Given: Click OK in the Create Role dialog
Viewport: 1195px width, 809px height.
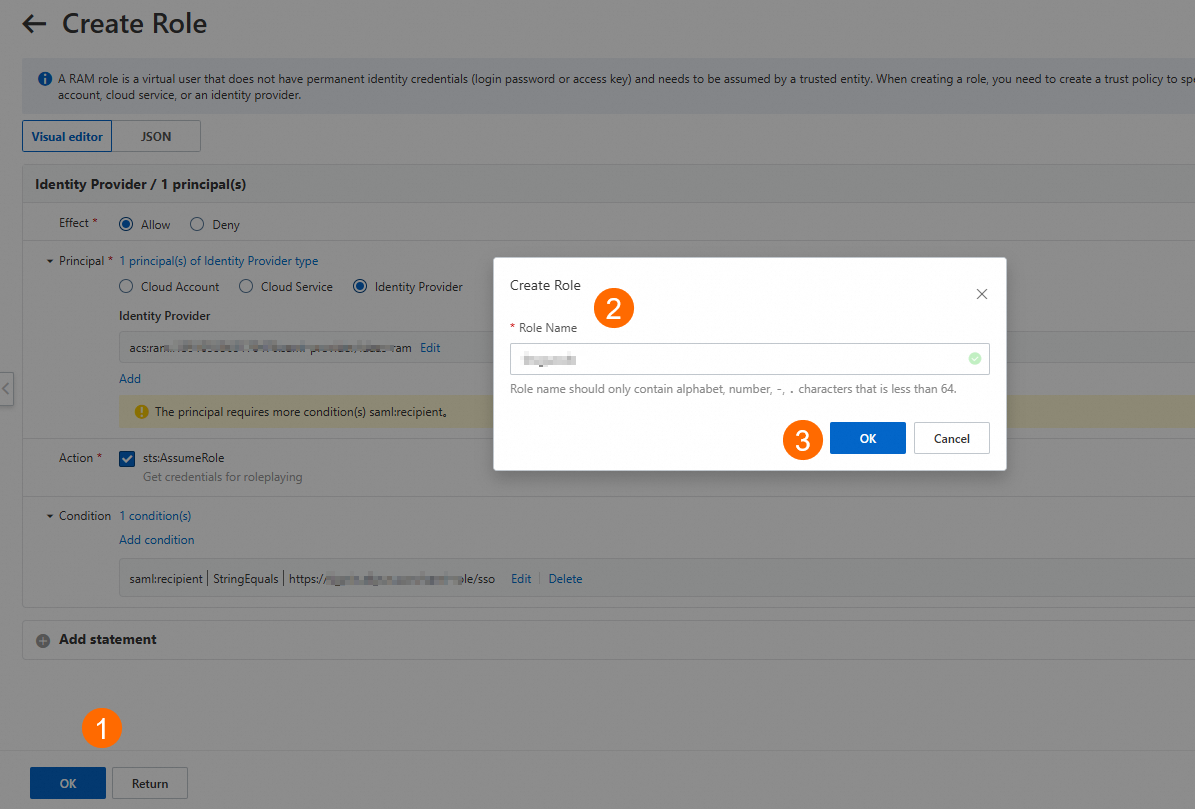Looking at the screenshot, I should pos(867,438).
